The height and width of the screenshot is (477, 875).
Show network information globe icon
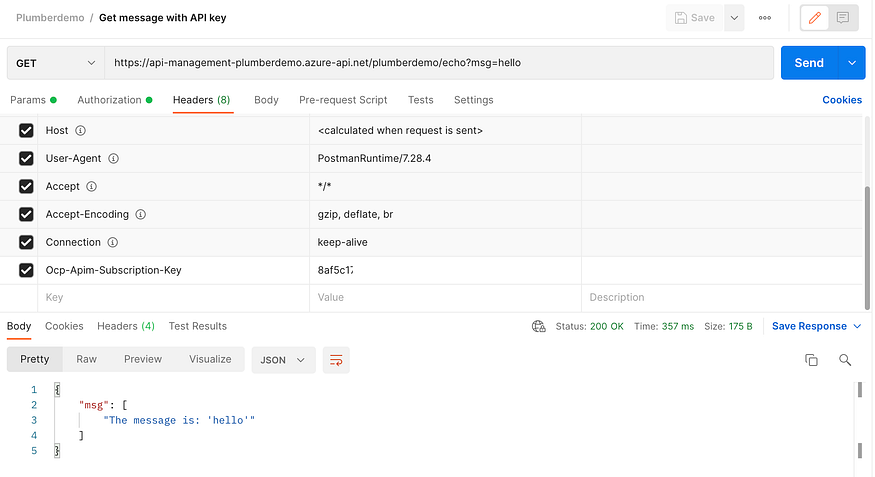pos(539,326)
